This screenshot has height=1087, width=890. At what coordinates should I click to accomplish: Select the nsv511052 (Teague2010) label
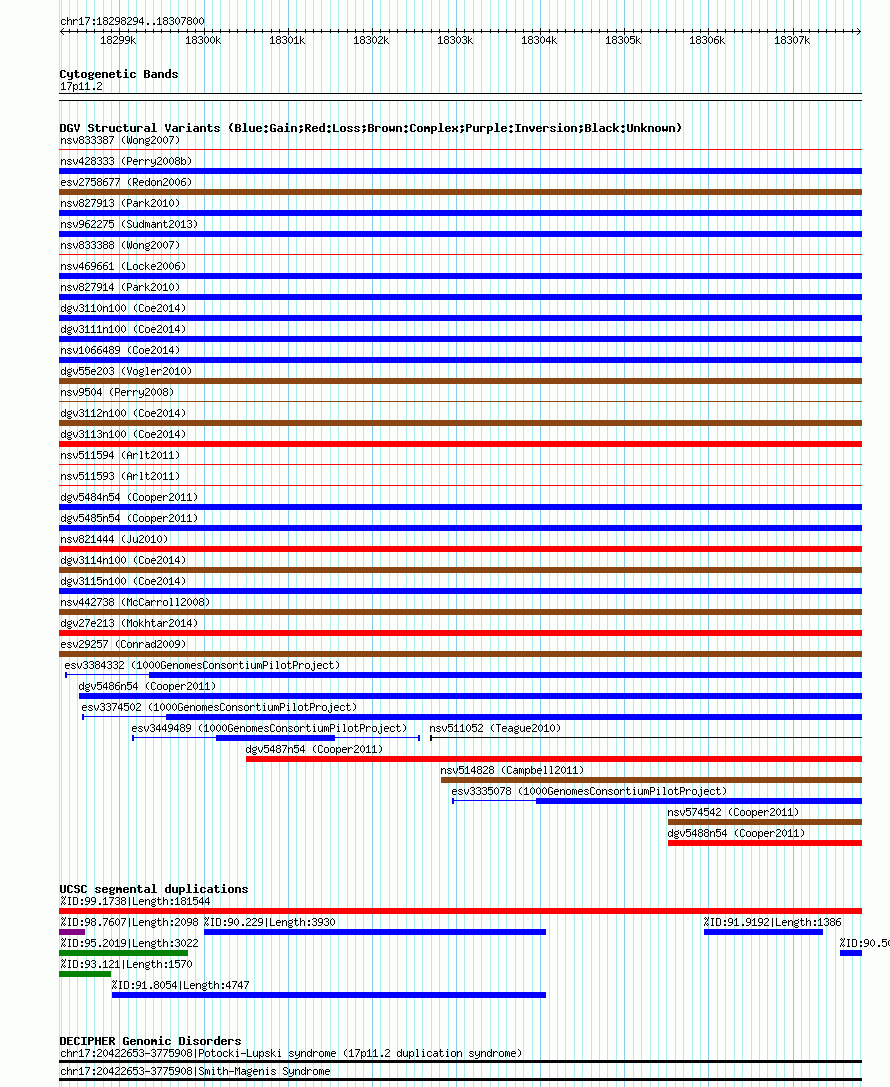(495, 729)
